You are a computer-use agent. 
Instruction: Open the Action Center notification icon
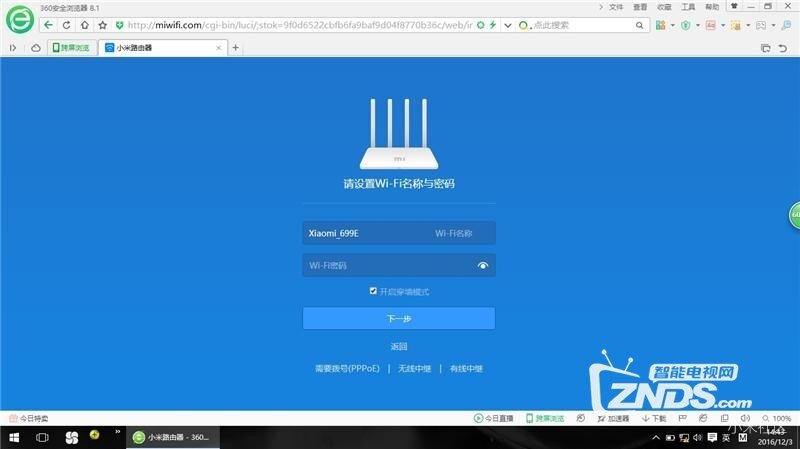pos(712,437)
